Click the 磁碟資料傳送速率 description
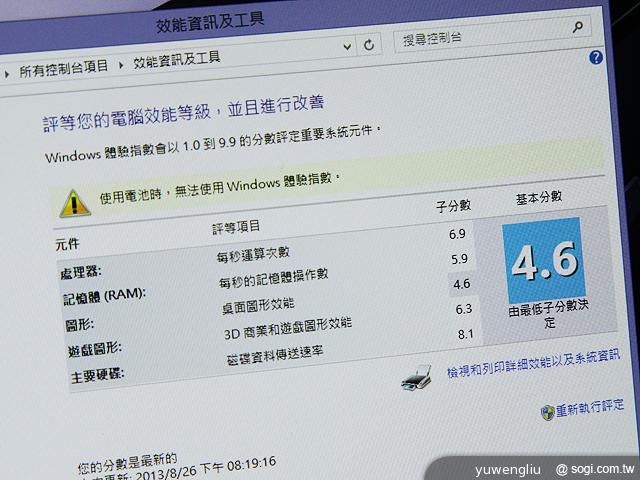 tap(275, 355)
